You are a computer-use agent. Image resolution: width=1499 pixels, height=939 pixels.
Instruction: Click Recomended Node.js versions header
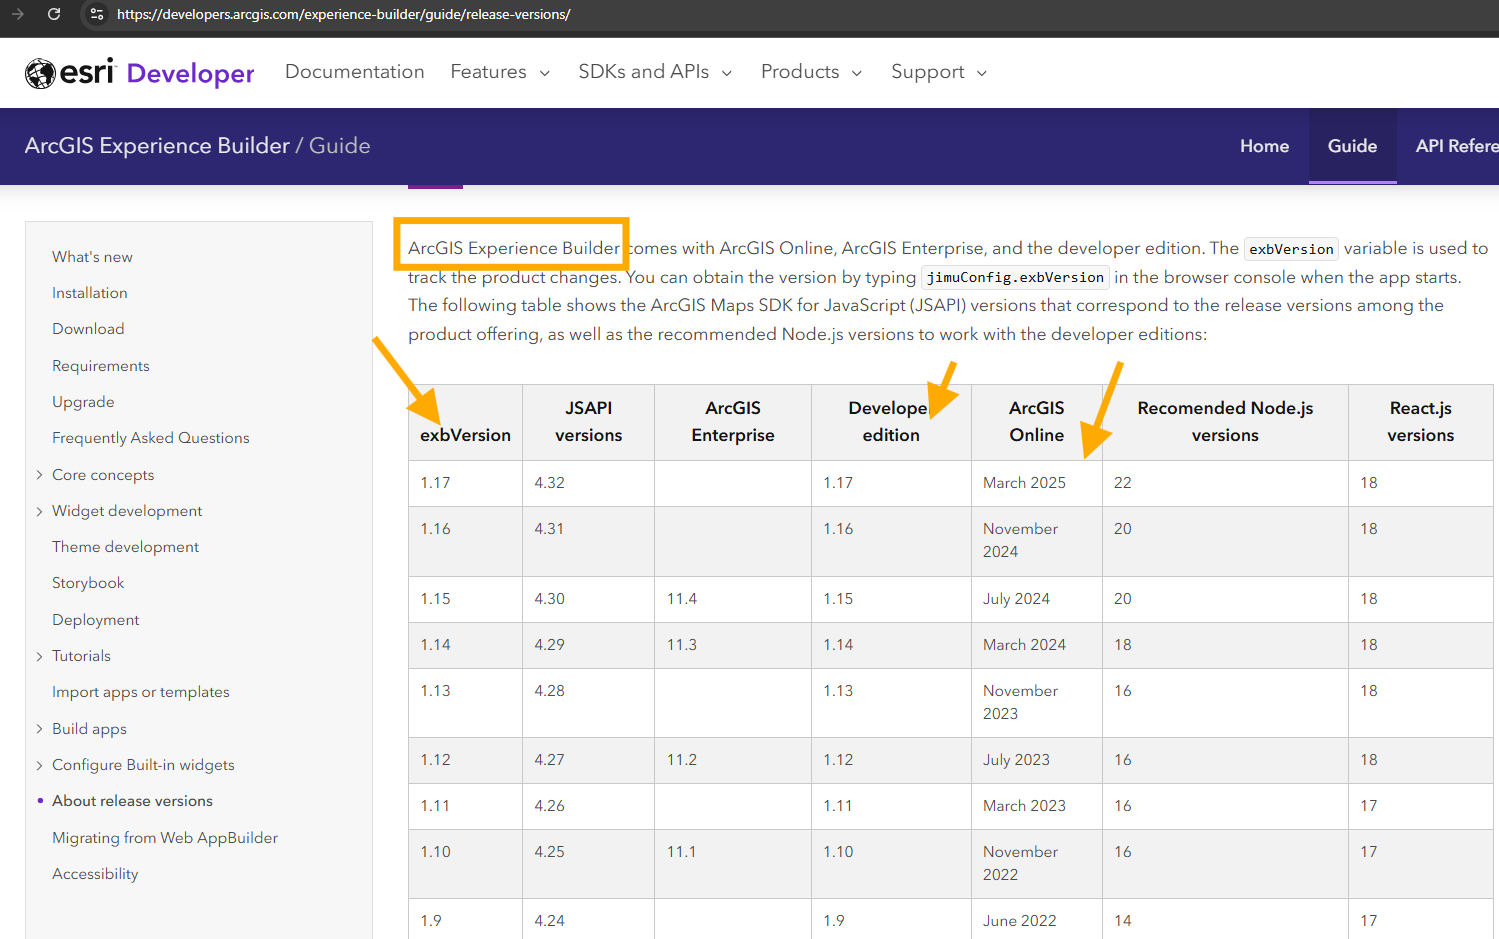pos(1225,422)
